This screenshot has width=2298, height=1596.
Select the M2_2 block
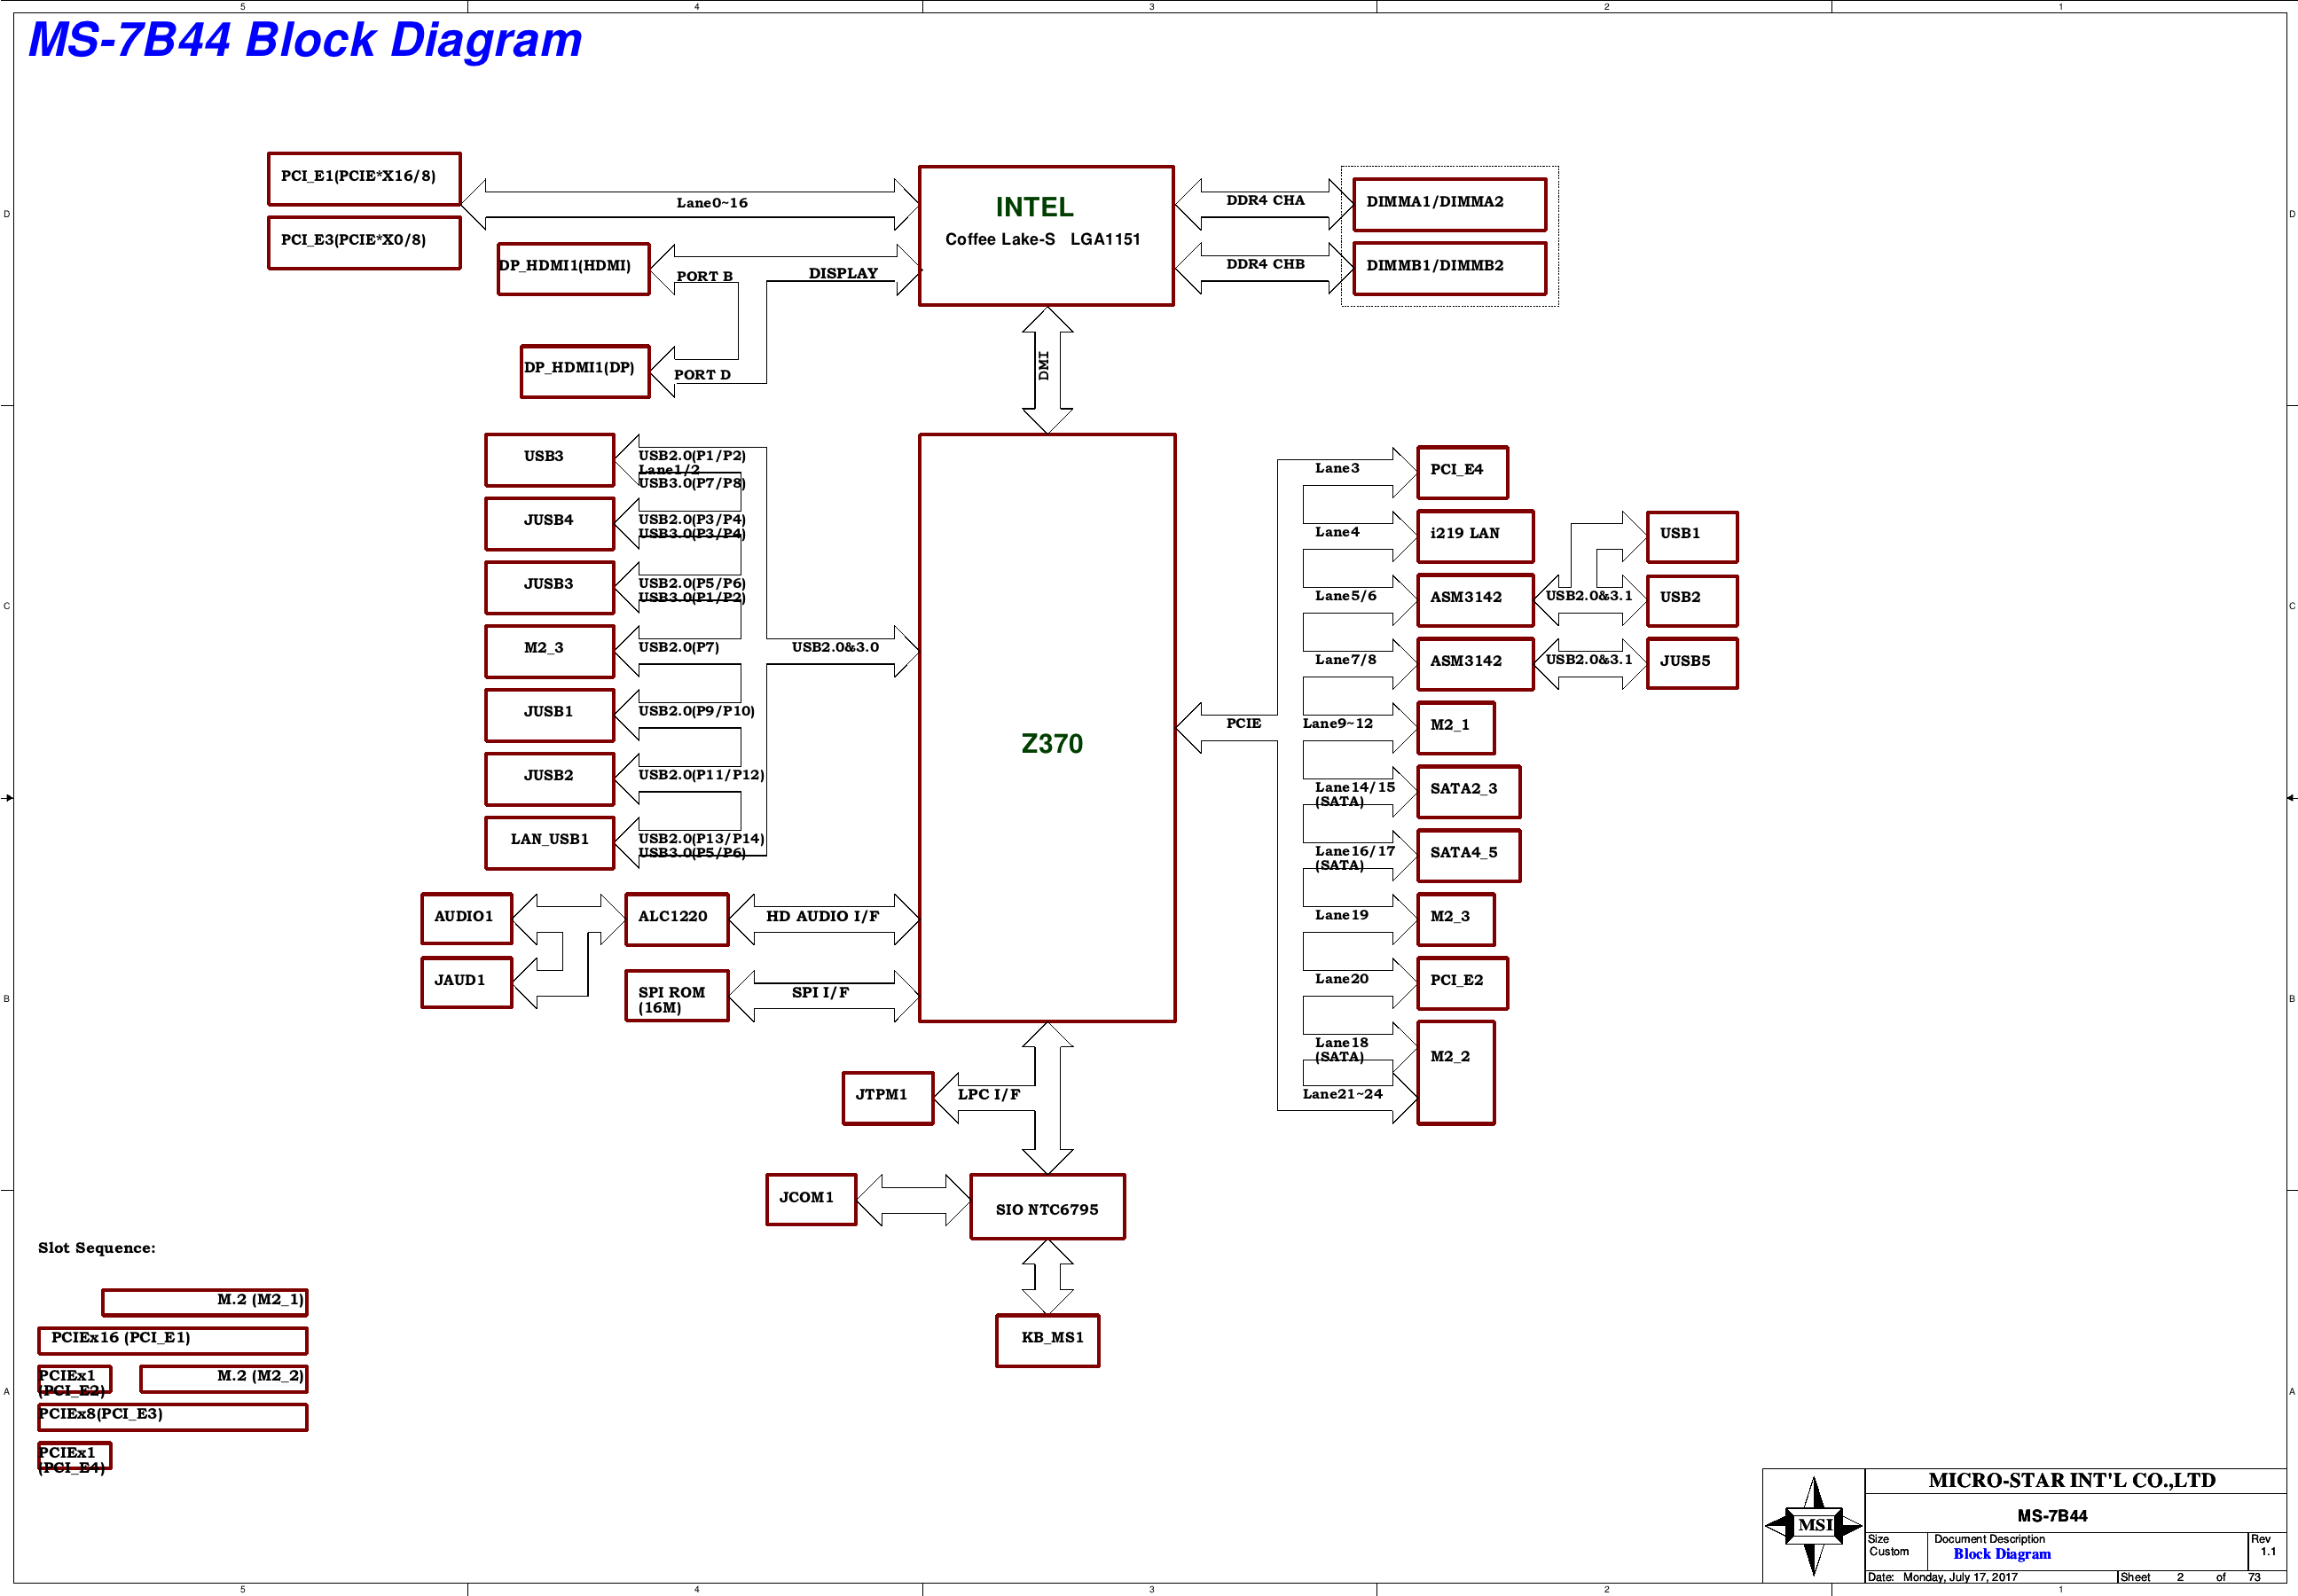point(1456,1073)
